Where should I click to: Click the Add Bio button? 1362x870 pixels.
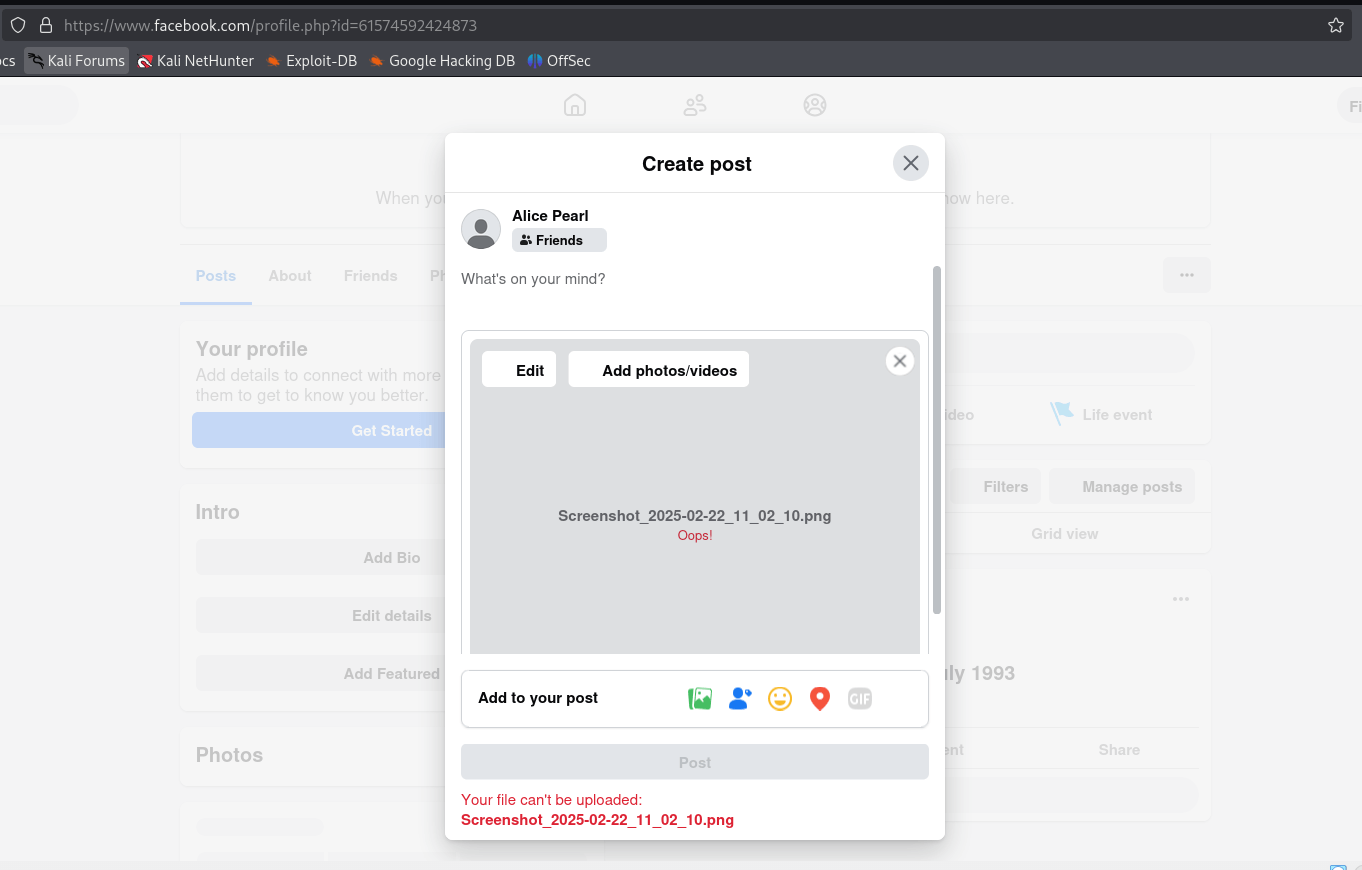[x=320, y=558]
